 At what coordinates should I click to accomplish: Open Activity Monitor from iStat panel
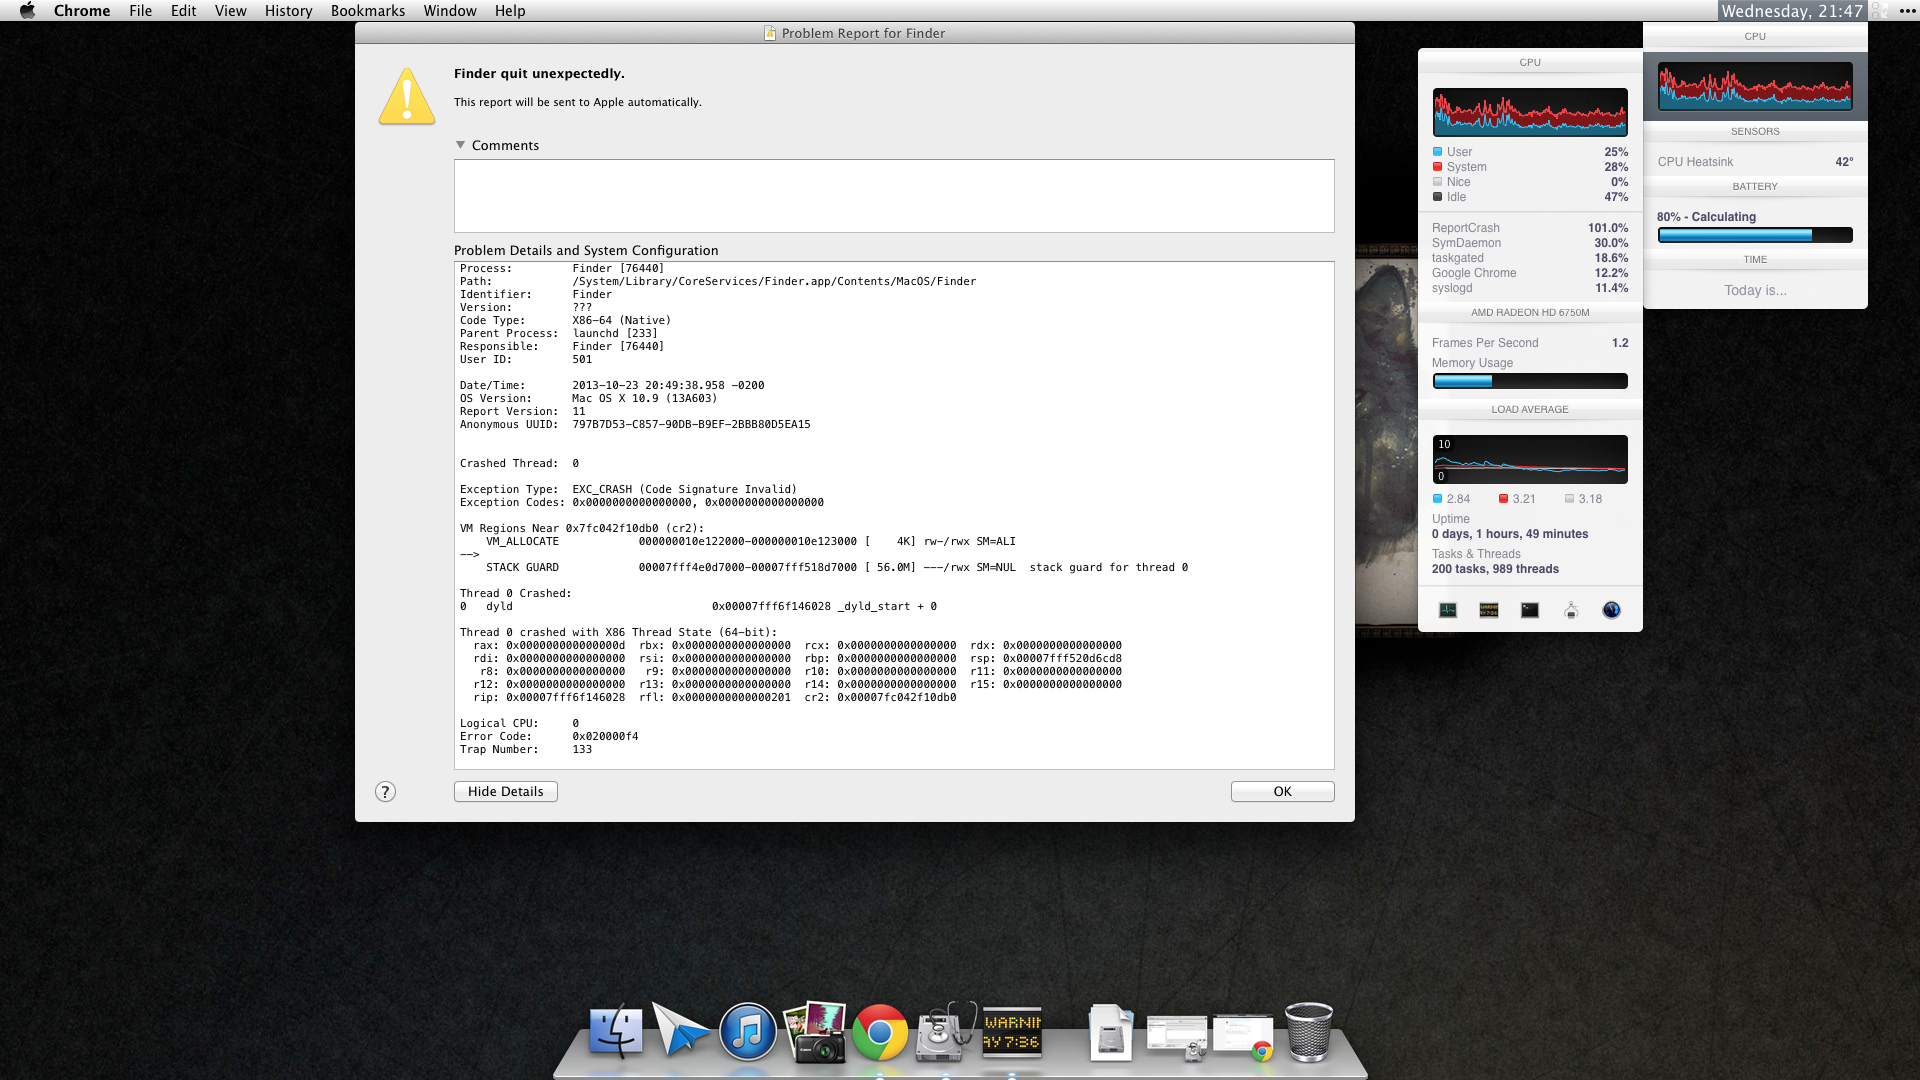(1447, 610)
